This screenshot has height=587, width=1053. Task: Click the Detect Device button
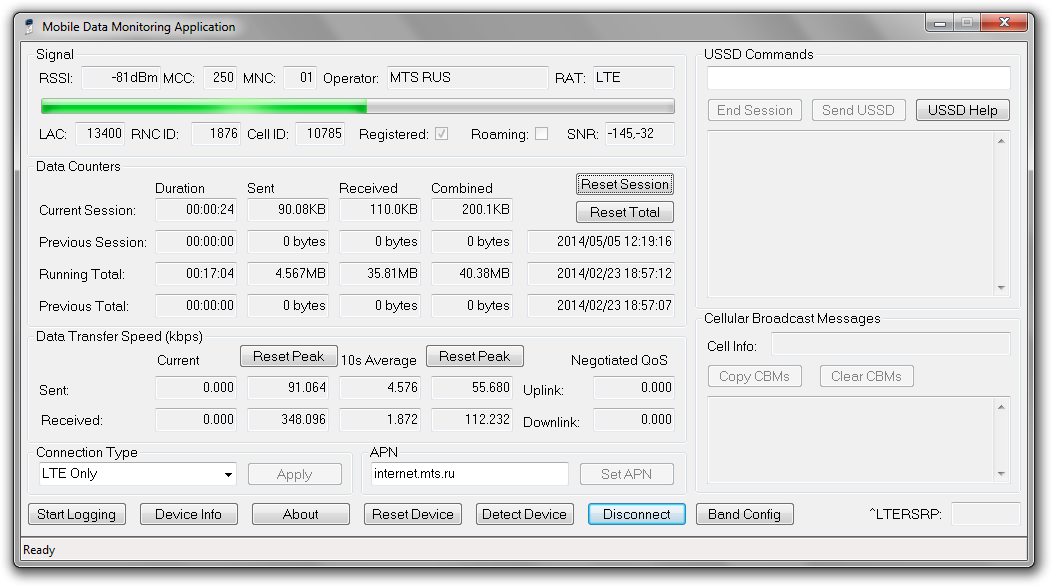click(x=524, y=514)
